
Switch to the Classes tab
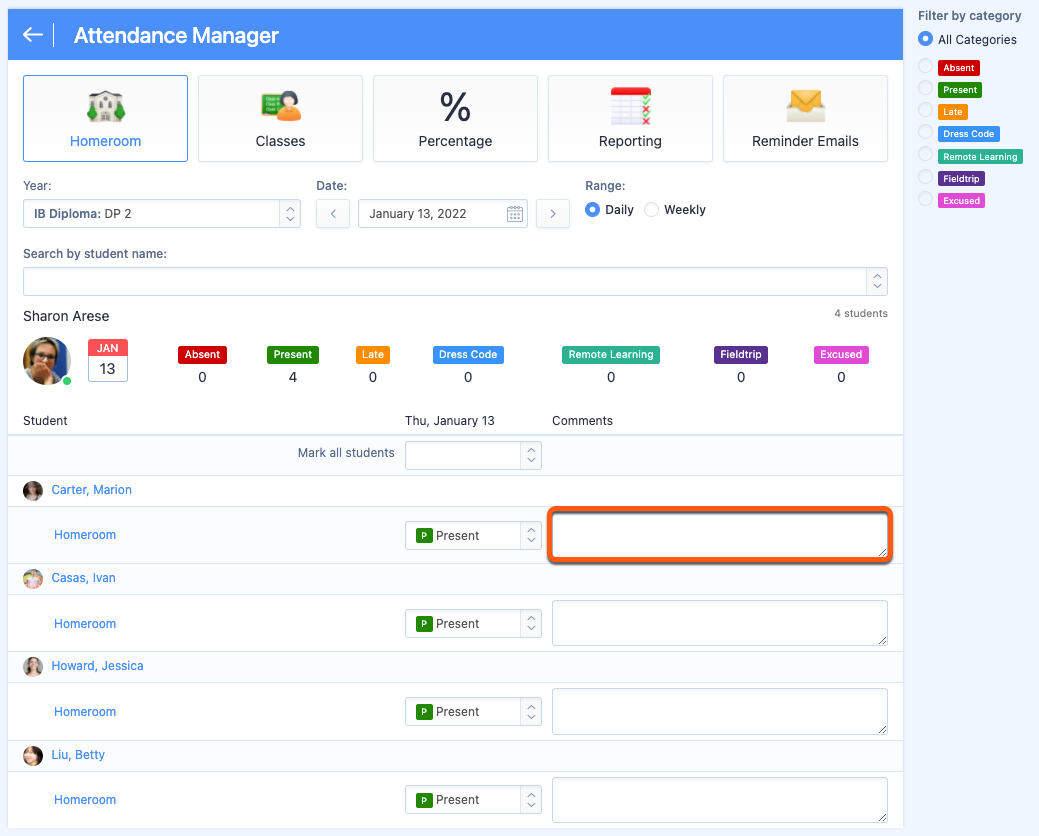point(280,119)
